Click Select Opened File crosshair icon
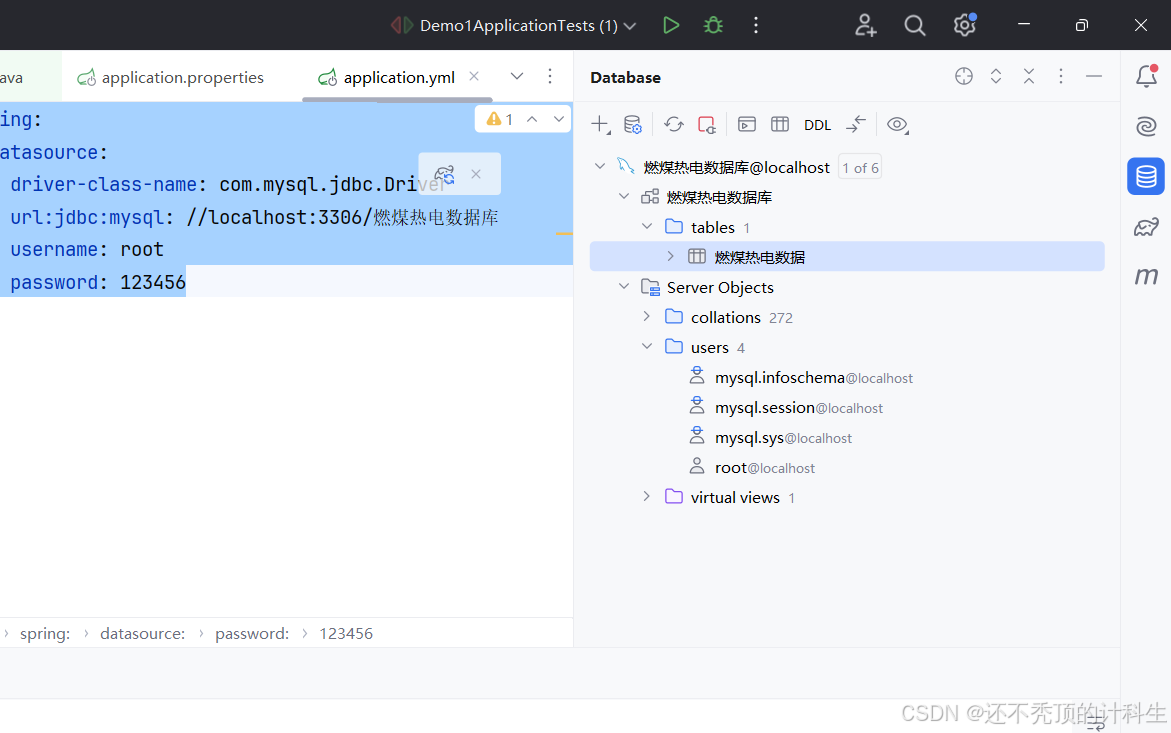Image resolution: width=1171 pixels, height=733 pixels. tap(963, 76)
